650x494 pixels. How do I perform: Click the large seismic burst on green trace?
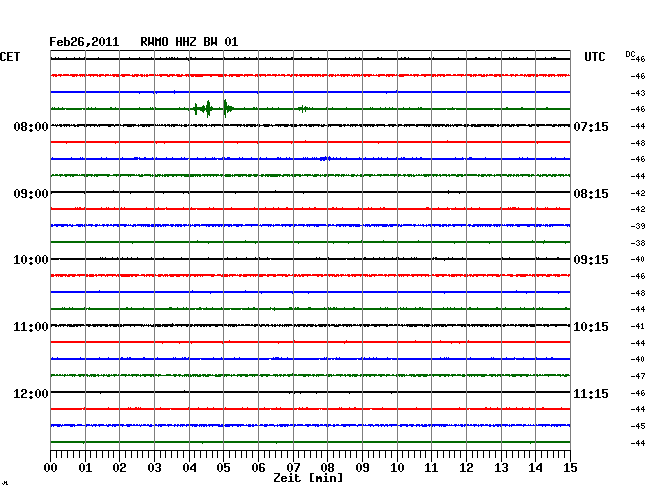click(213, 109)
